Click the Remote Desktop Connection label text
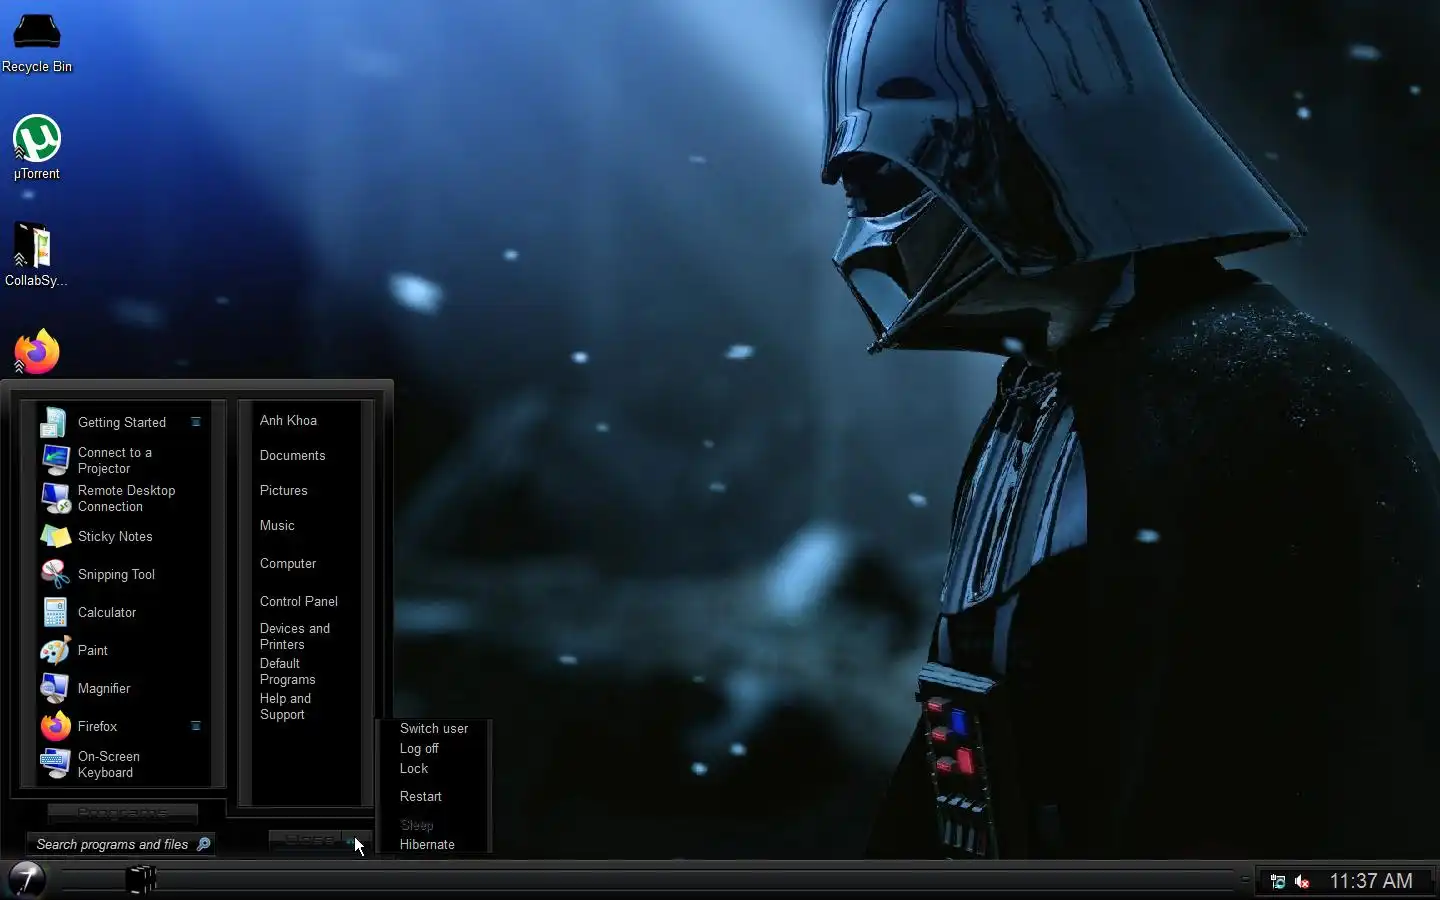This screenshot has width=1440, height=900. coord(126,498)
